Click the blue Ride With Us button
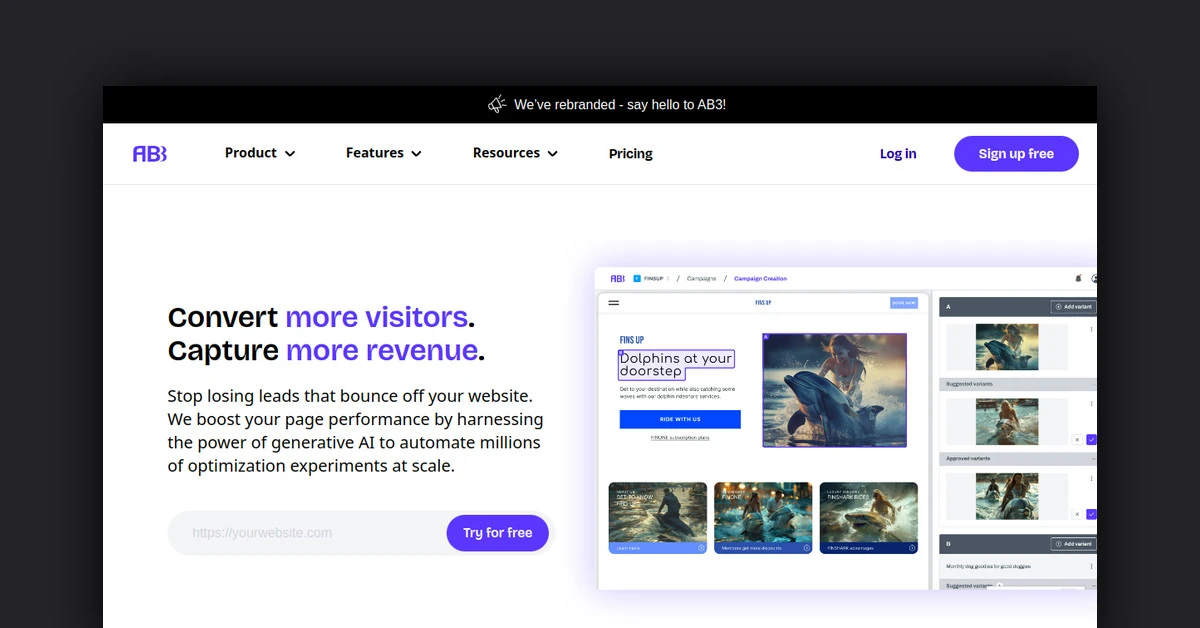This screenshot has width=1200, height=628. (x=680, y=419)
